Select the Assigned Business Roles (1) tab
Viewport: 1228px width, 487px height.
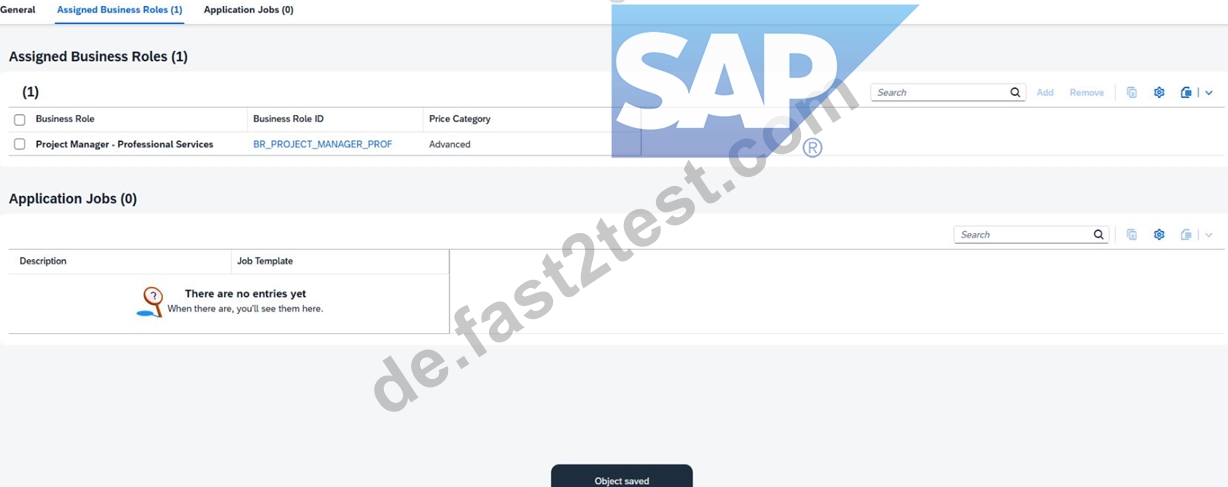(x=120, y=9)
